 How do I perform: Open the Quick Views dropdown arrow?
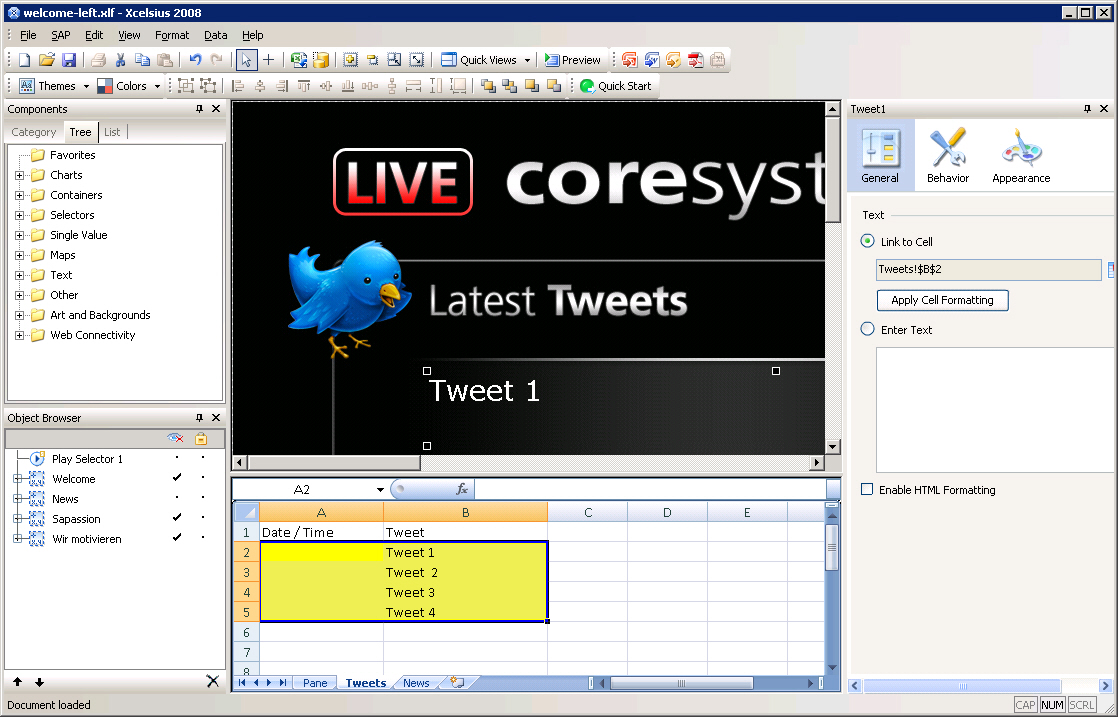tap(528, 60)
